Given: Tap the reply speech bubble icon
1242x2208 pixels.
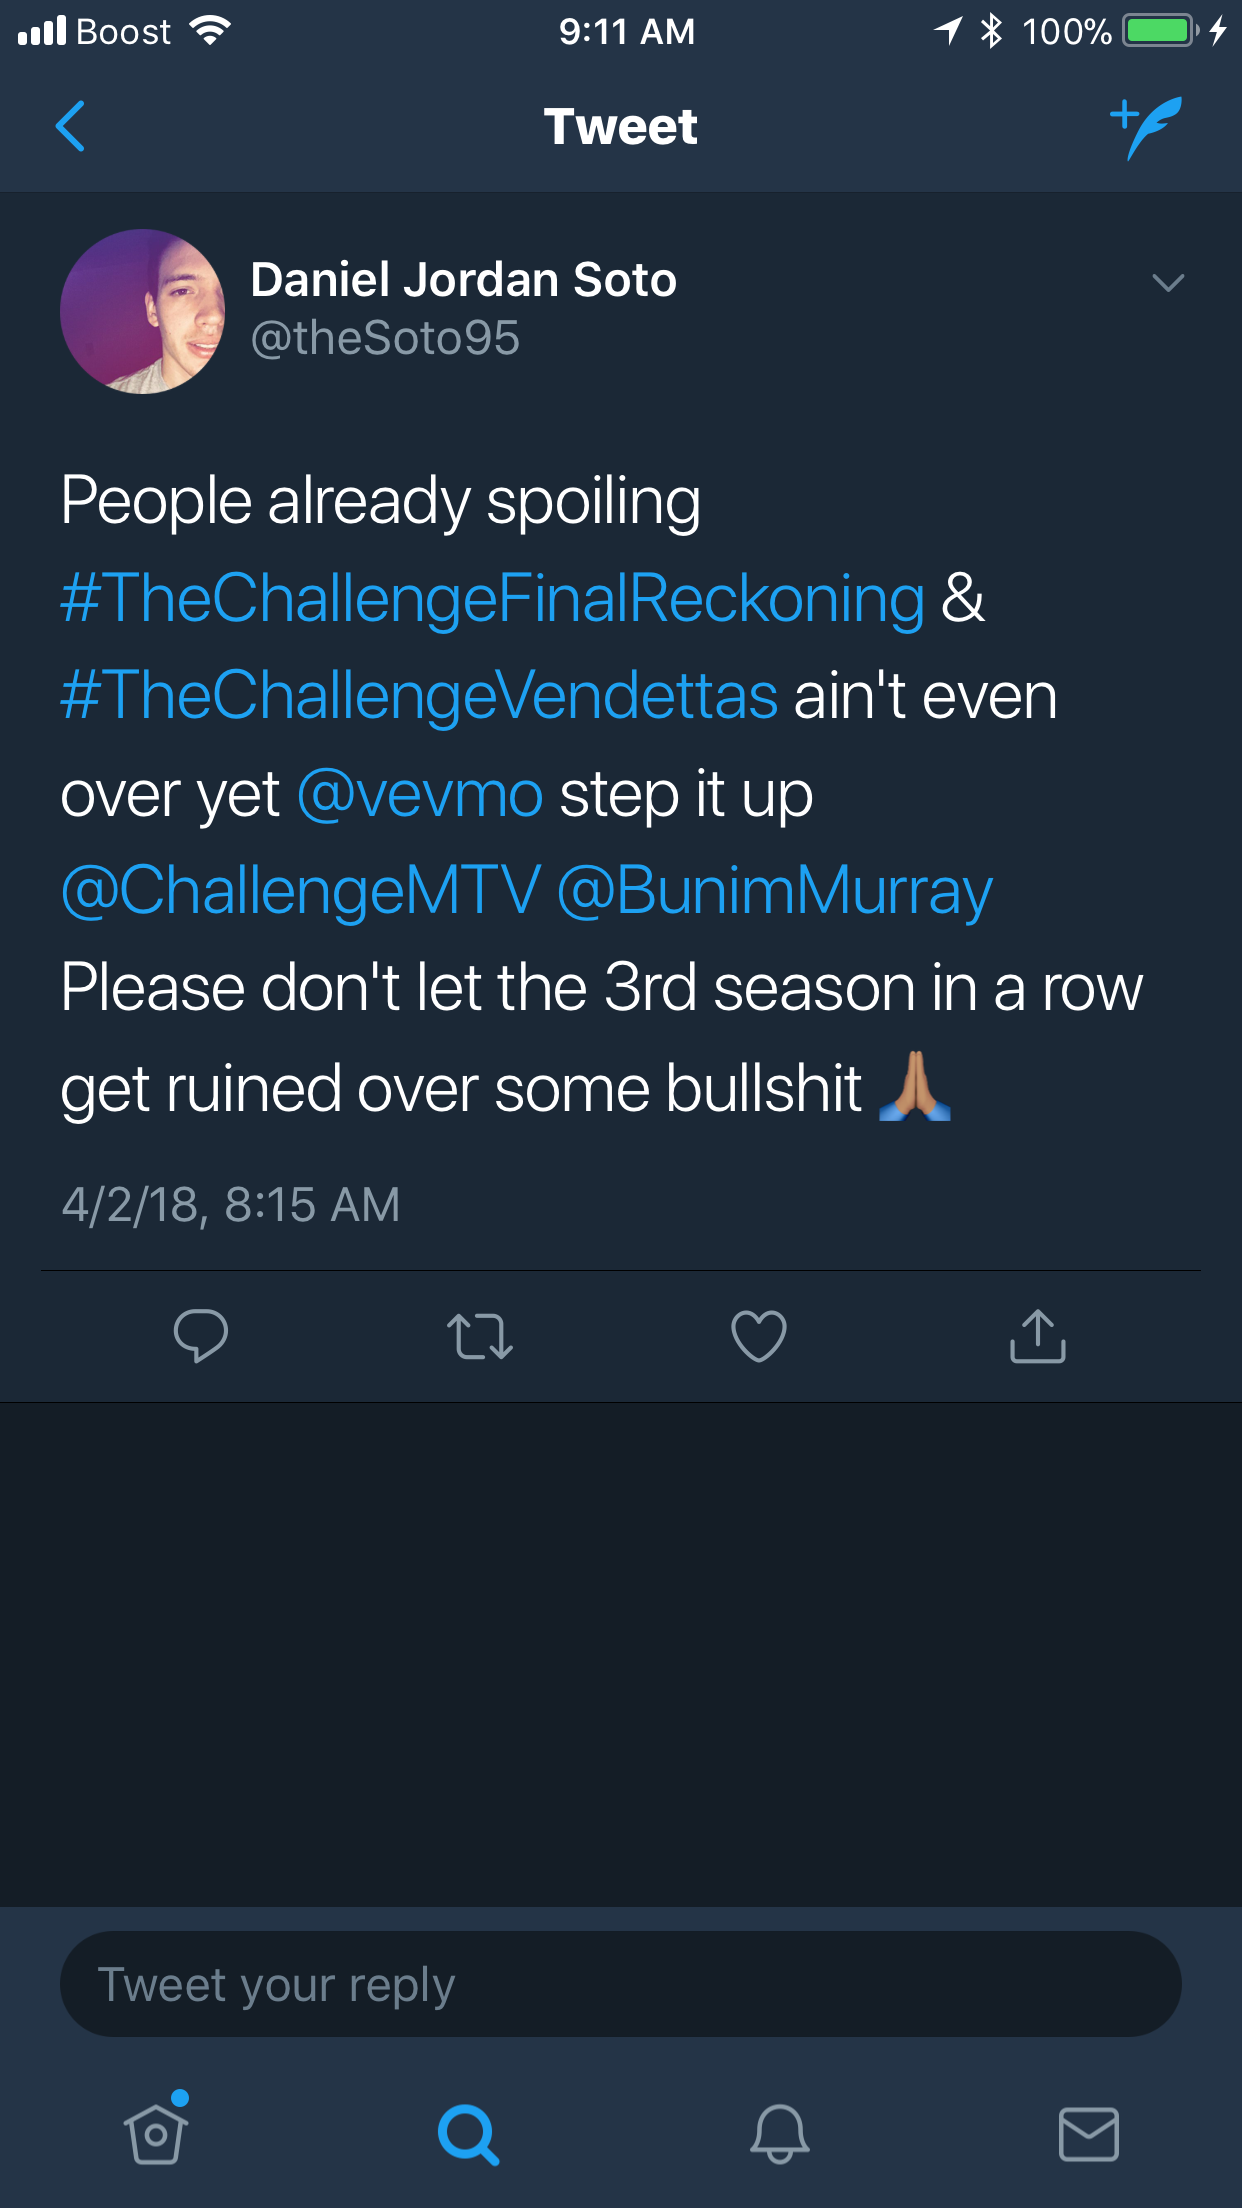Looking at the screenshot, I should point(201,1336).
